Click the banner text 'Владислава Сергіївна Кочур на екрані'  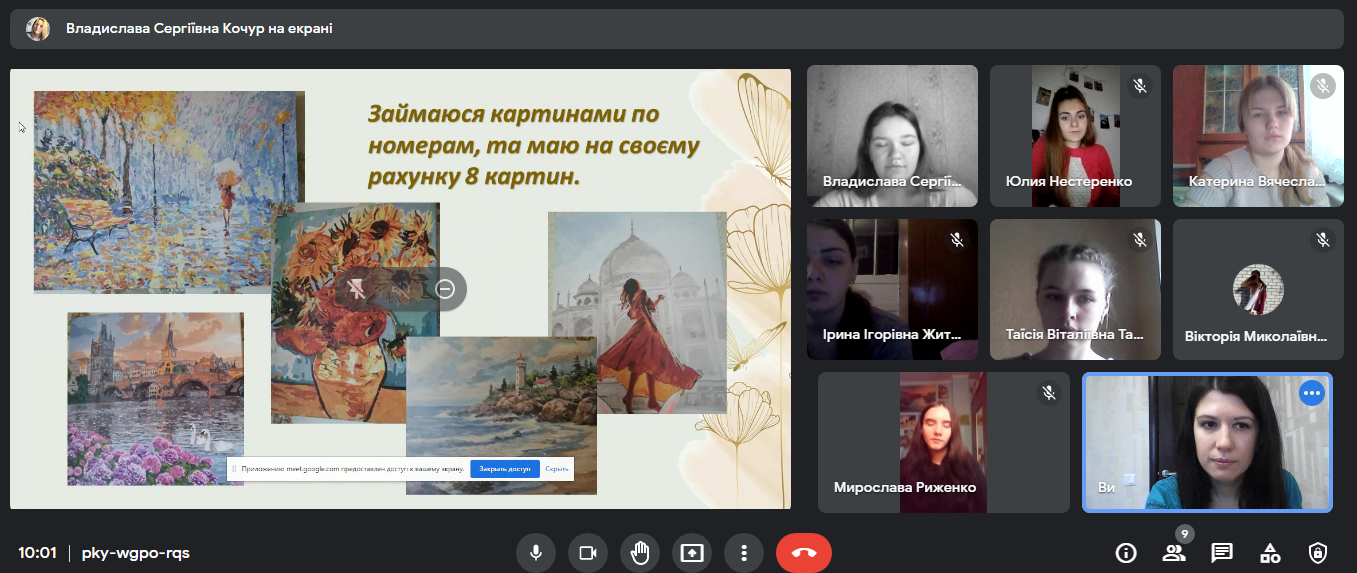(199, 28)
